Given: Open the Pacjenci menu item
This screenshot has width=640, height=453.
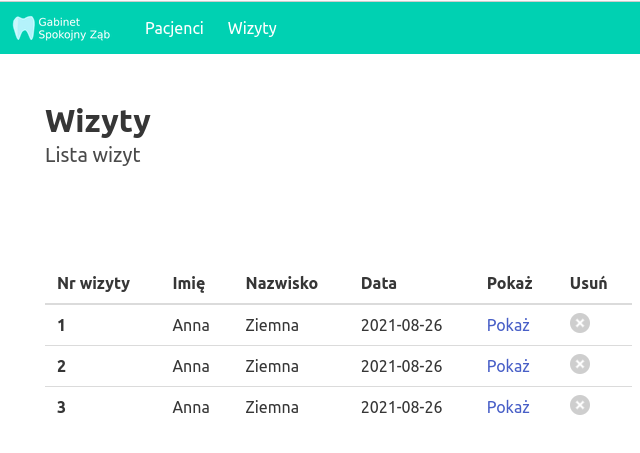Looking at the screenshot, I should tap(174, 28).
